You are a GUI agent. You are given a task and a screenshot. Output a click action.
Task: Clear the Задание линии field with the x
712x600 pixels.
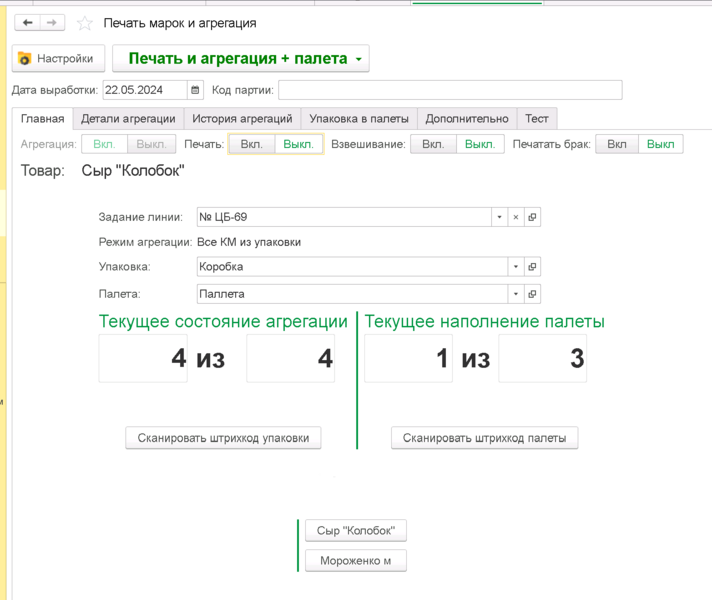pos(516,217)
